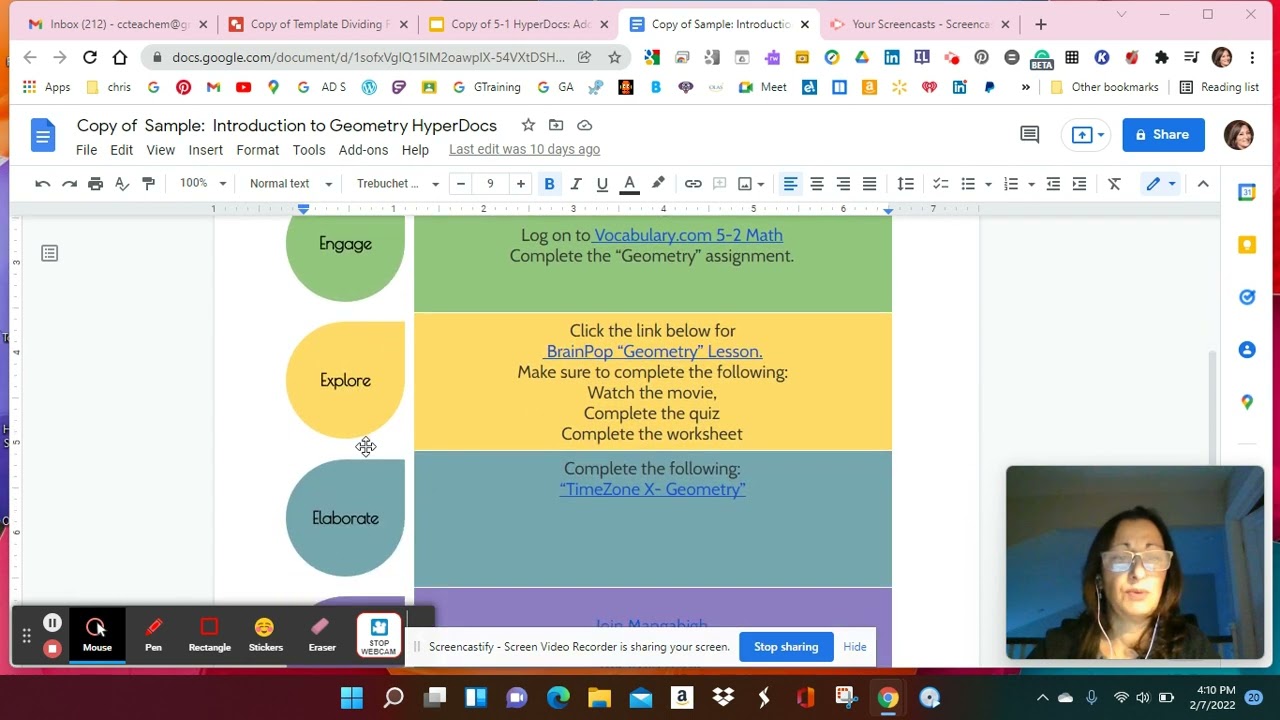
Task: Open Google Tasks in side panel
Action: pos(1246,297)
